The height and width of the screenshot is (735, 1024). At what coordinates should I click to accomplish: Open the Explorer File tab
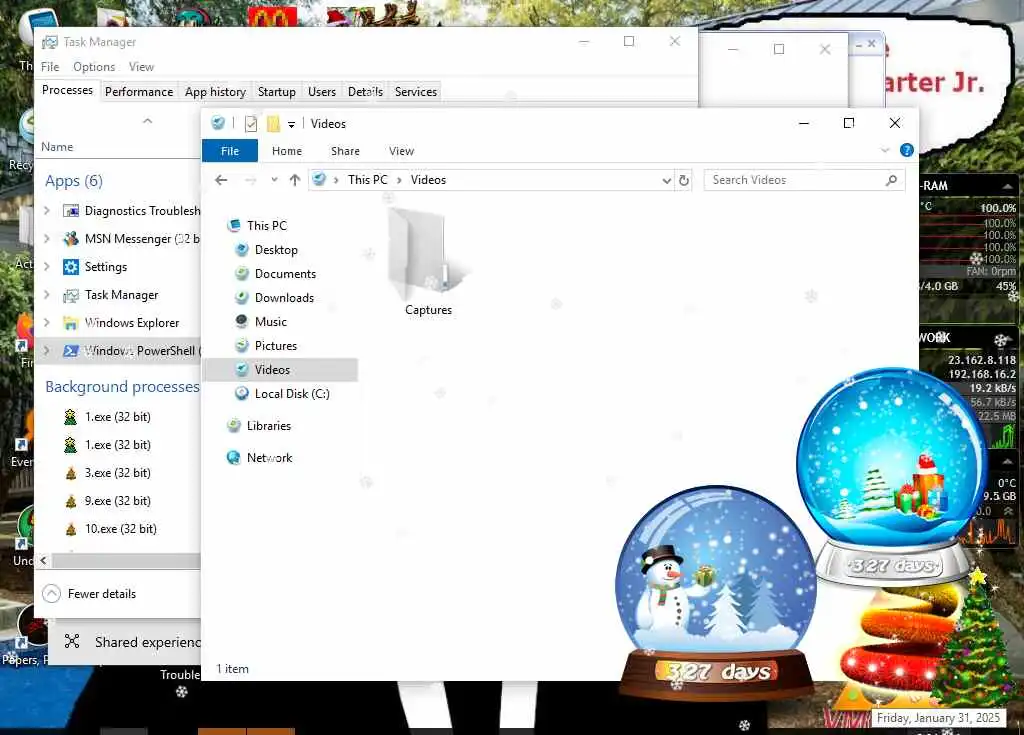(x=230, y=151)
